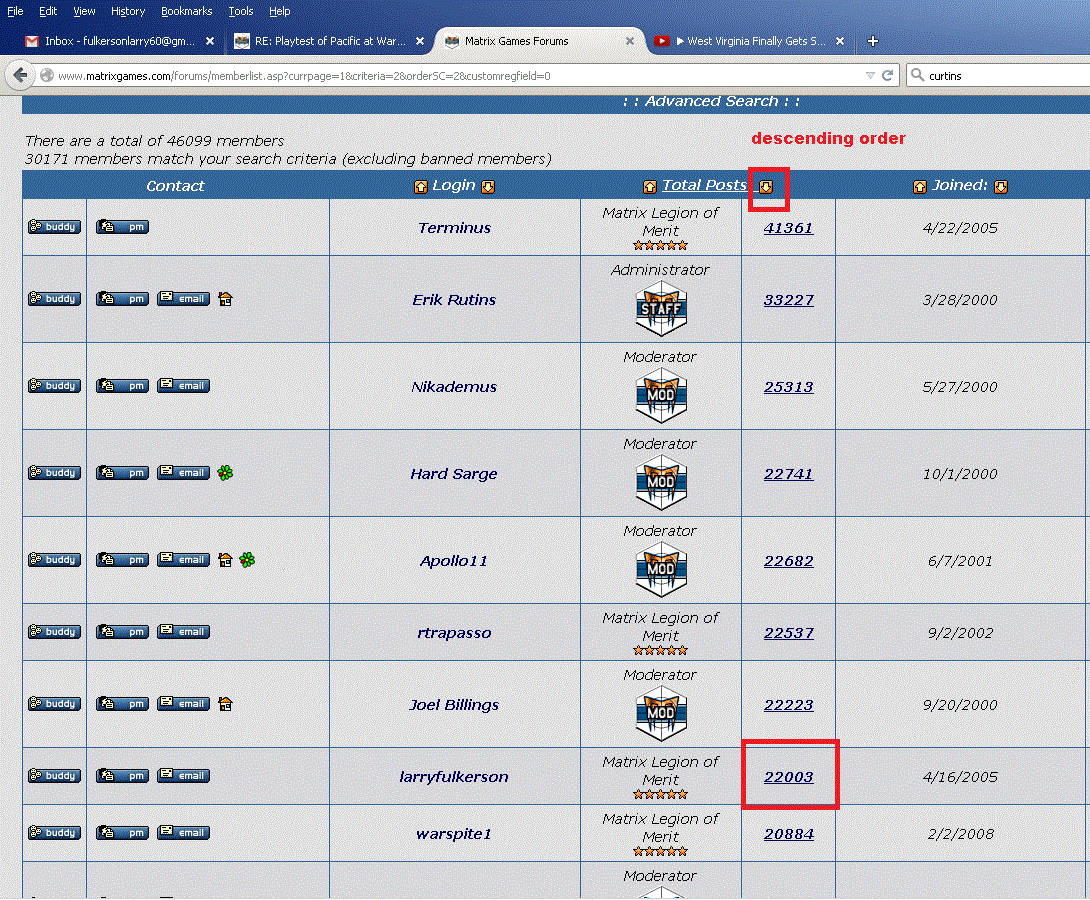Open Terminus profile link

pos(455,228)
